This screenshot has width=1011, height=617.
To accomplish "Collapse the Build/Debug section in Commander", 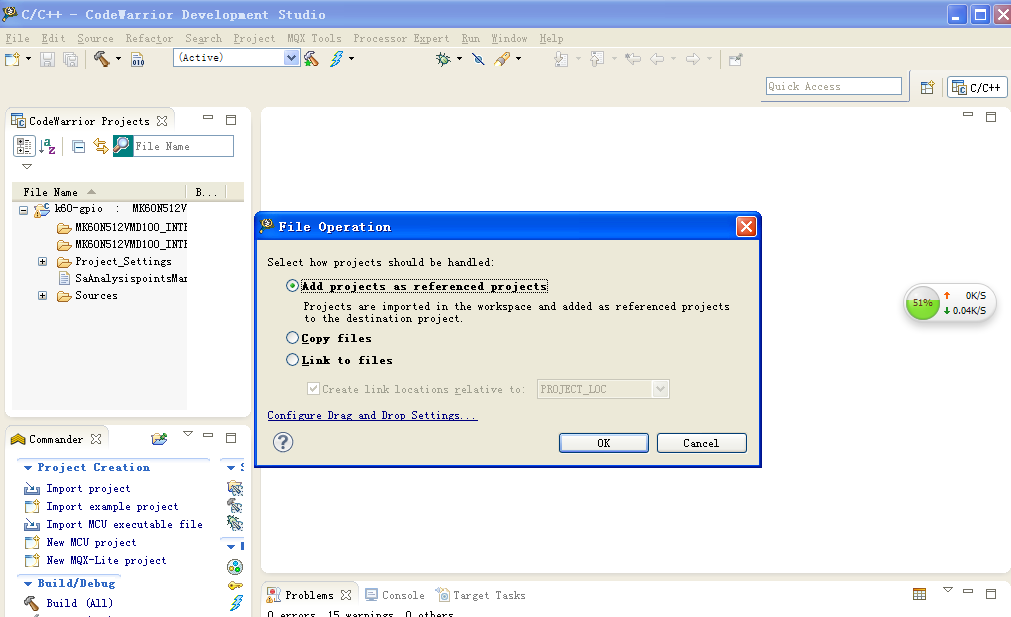I will coord(28,583).
